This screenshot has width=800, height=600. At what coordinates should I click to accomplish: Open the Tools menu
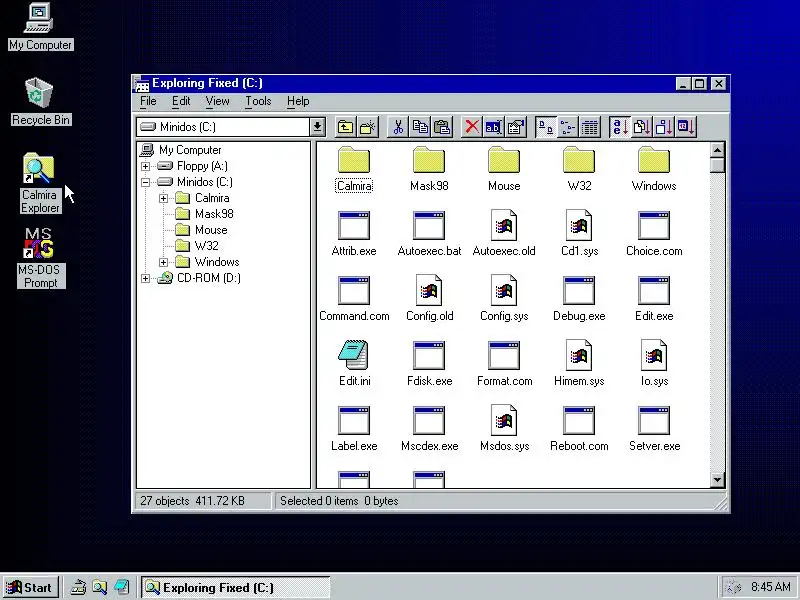coord(258,101)
